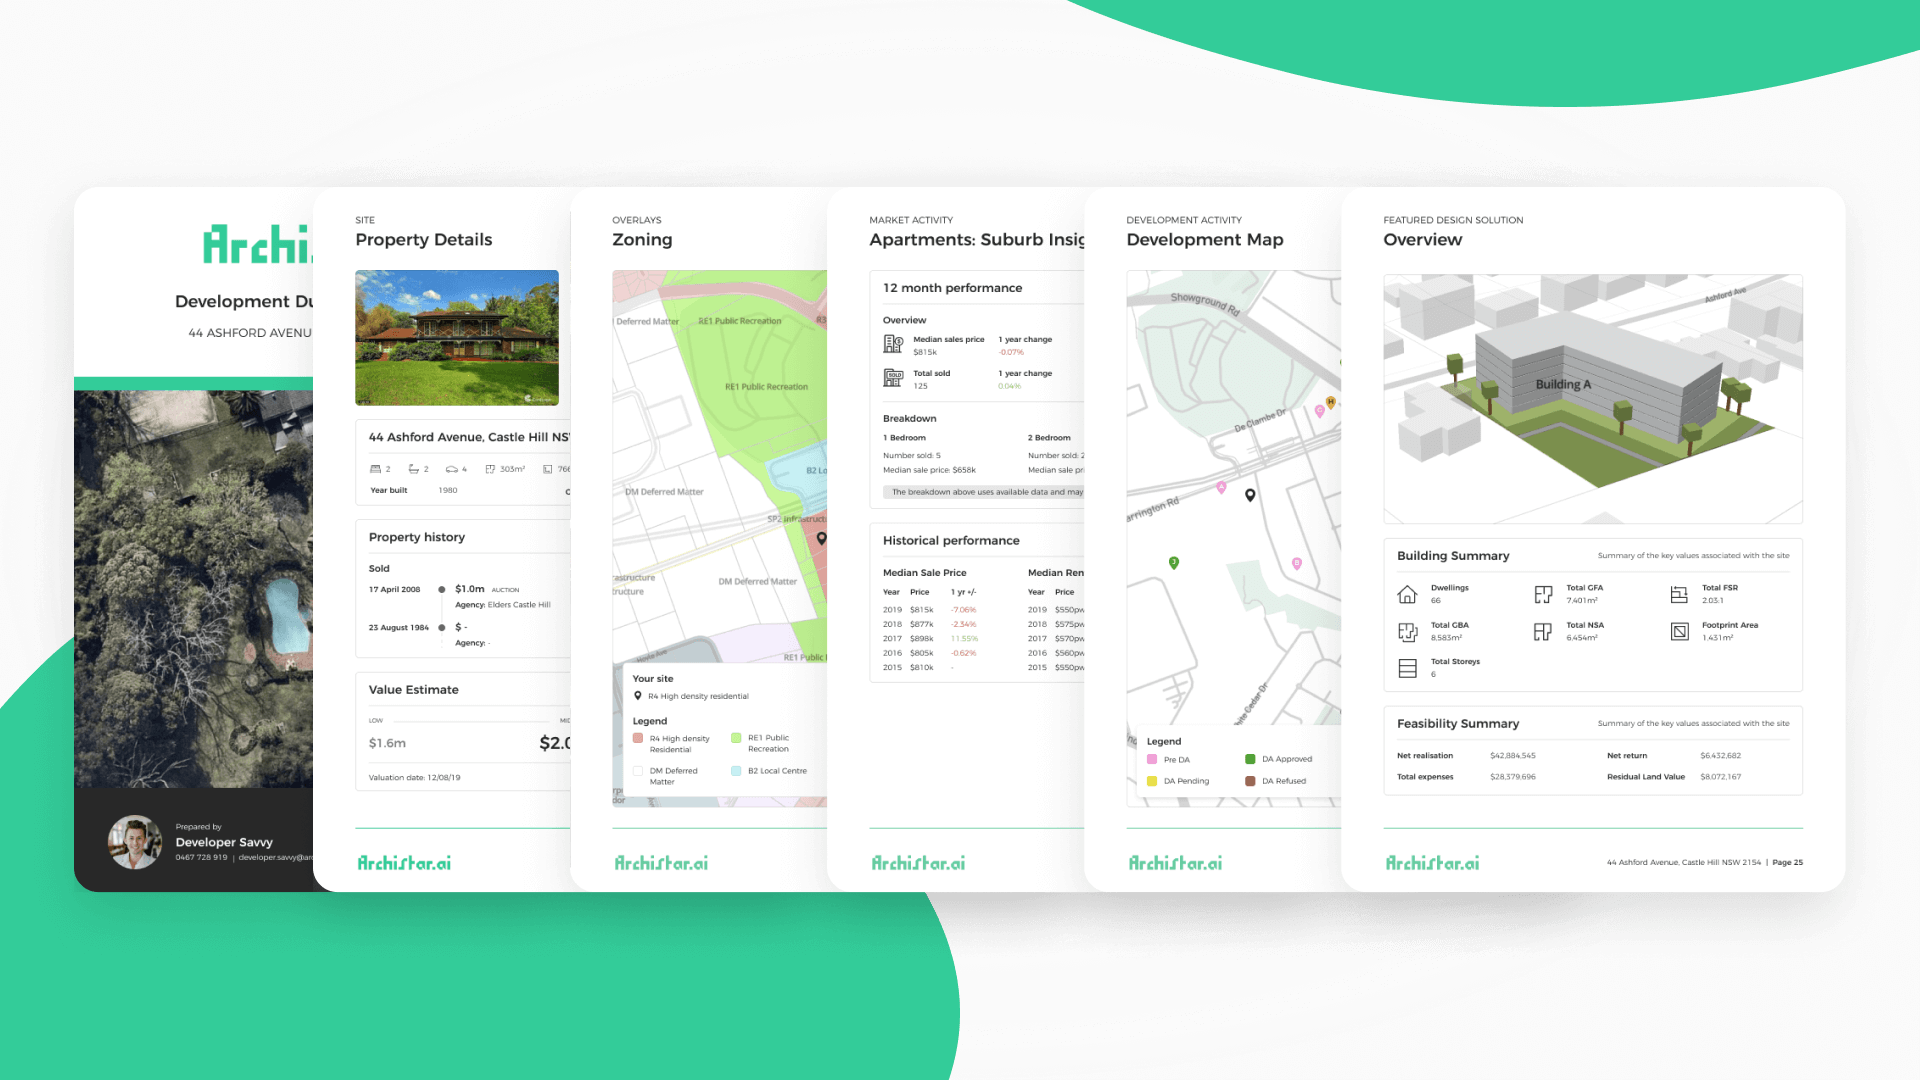1920x1080 pixels.
Task: Click the car spaces icon in Property Details
Action: pos(451,469)
